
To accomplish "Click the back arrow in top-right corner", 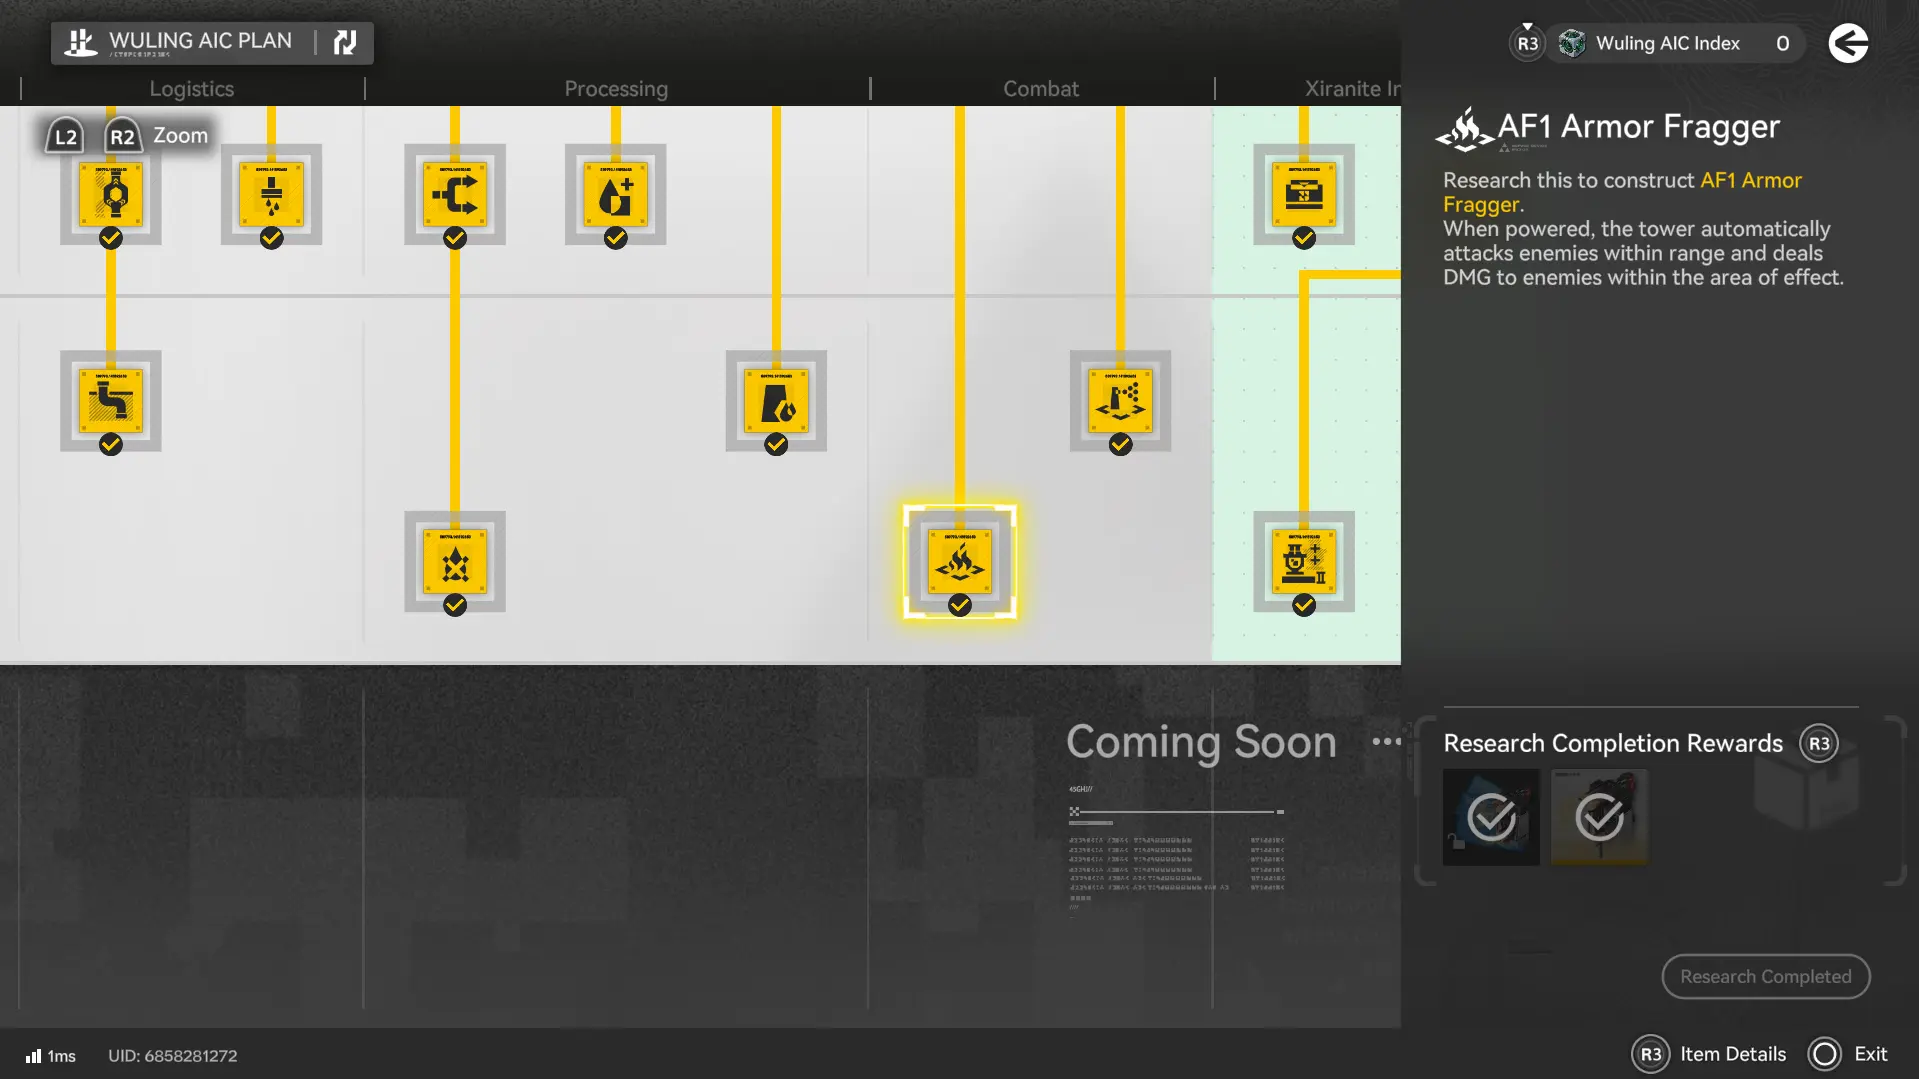I will 1848,43.
